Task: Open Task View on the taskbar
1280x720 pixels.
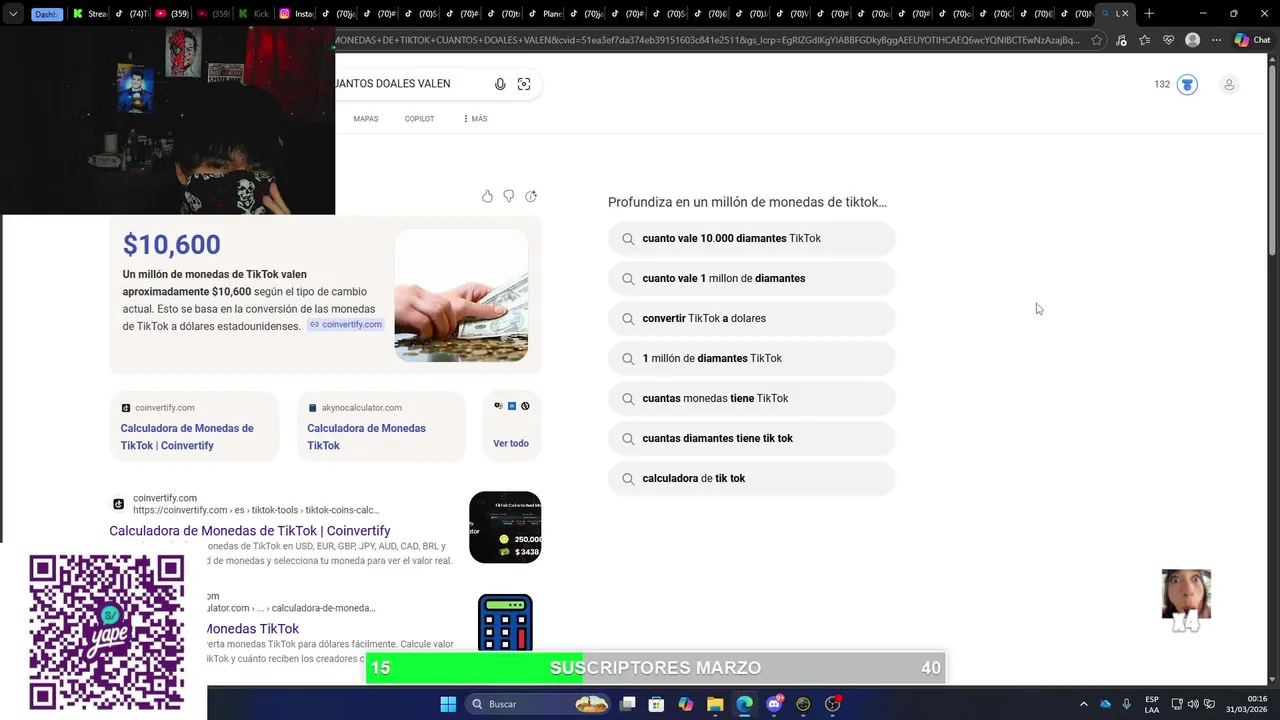Action: pos(628,704)
